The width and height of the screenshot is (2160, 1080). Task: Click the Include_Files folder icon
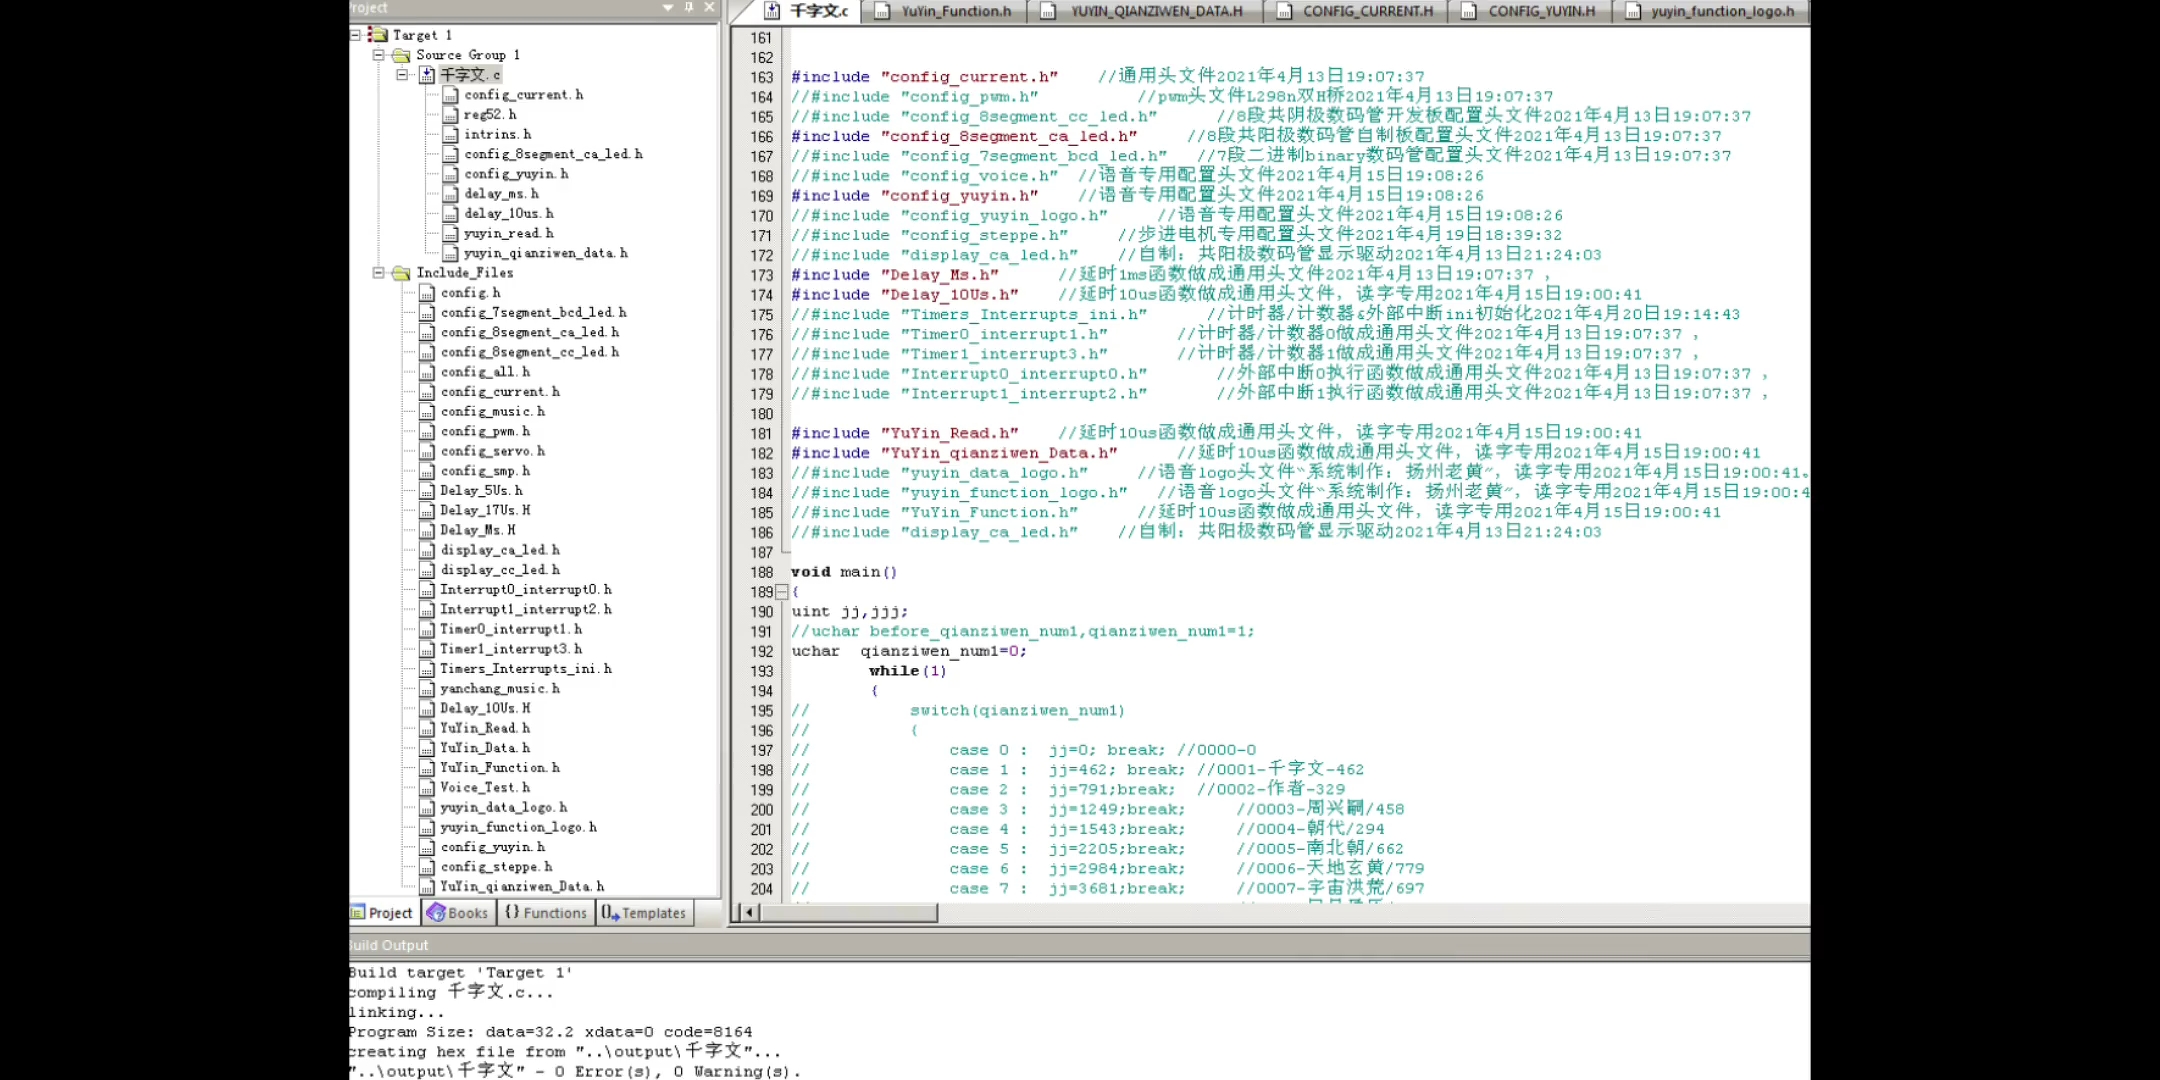(x=402, y=273)
